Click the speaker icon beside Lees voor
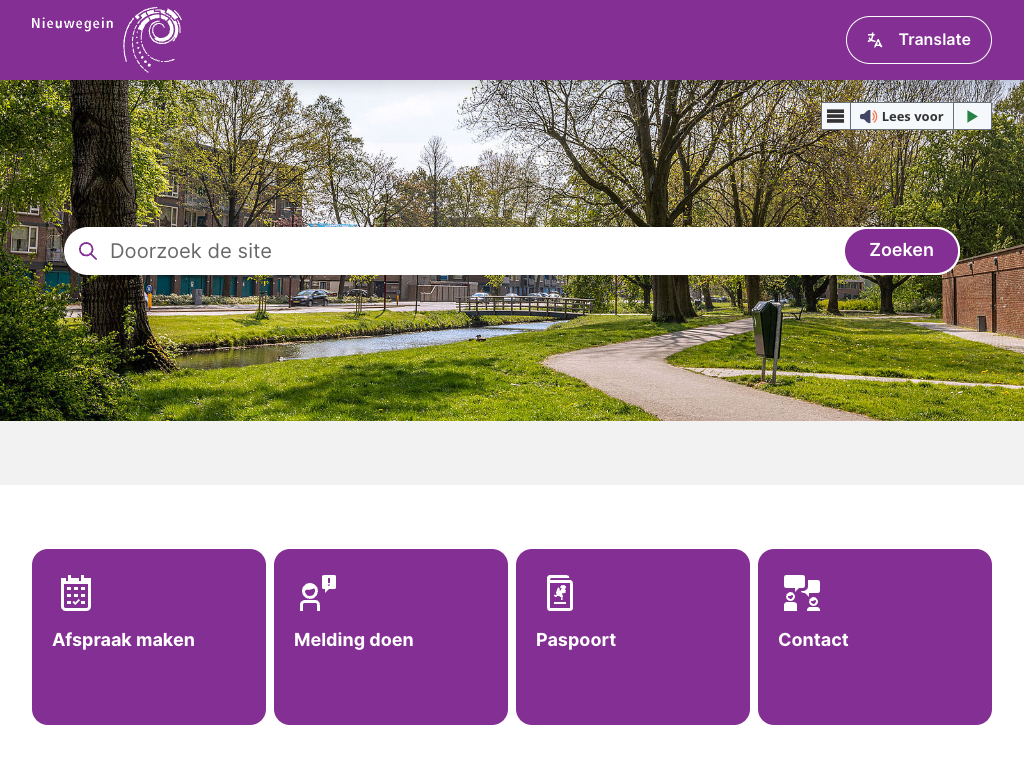1024x768 pixels. pos(868,117)
